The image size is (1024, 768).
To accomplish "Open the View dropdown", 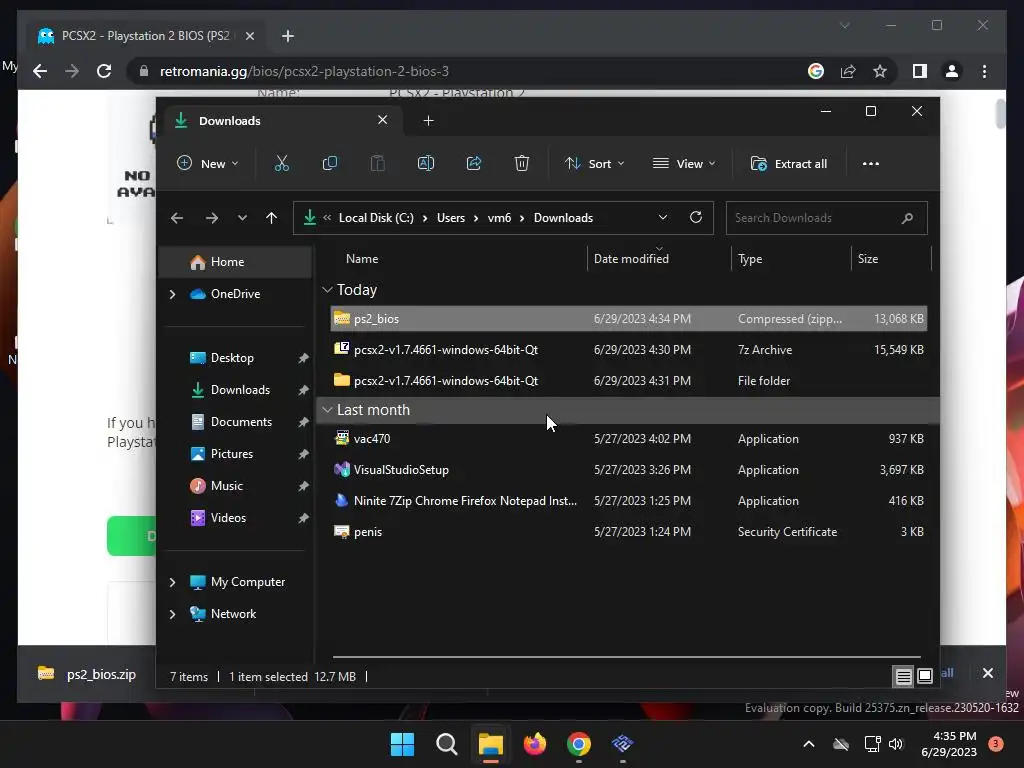I will pos(684,164).
